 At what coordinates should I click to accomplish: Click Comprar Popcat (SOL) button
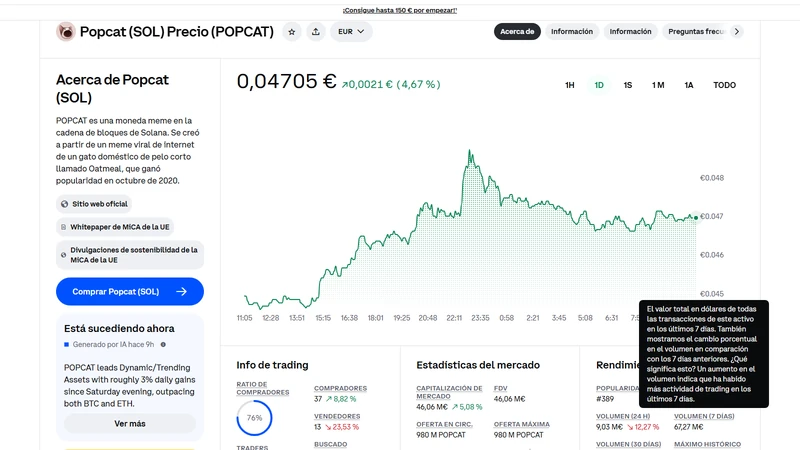pyautogui.click(x=130, y=291)
